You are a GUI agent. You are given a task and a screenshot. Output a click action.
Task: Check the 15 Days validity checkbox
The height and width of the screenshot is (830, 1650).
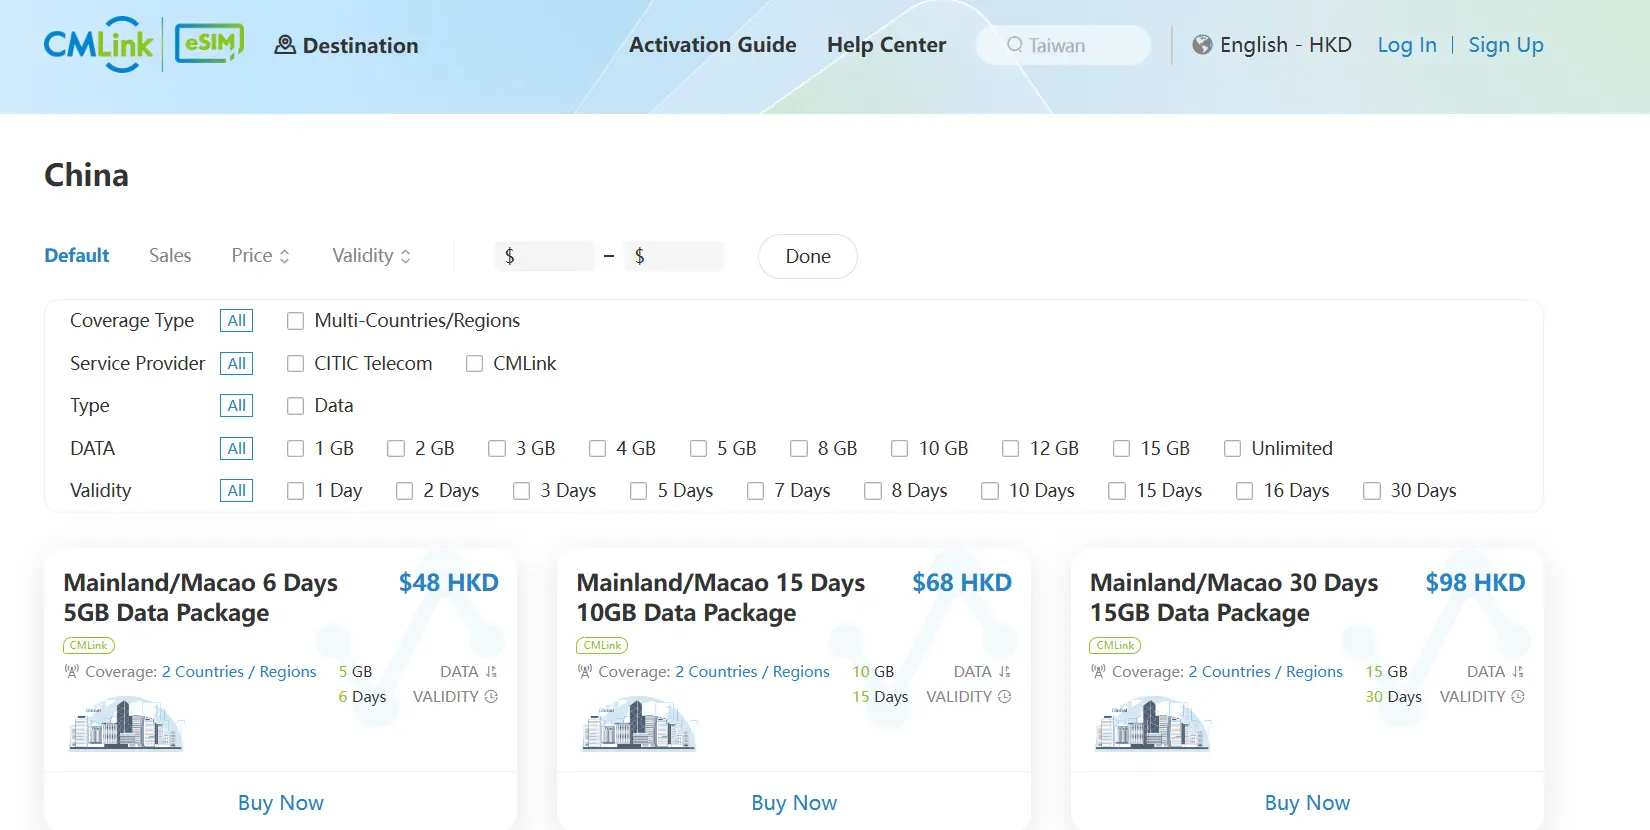click(1117, 491)
